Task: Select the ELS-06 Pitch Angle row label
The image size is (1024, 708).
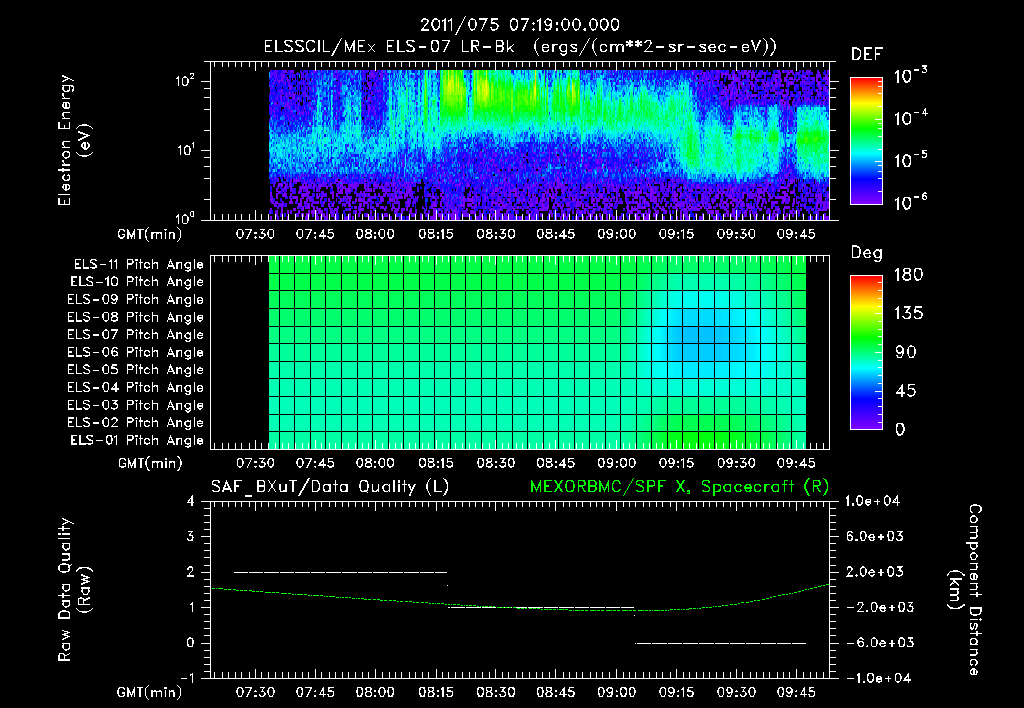Action: (136, 353)
